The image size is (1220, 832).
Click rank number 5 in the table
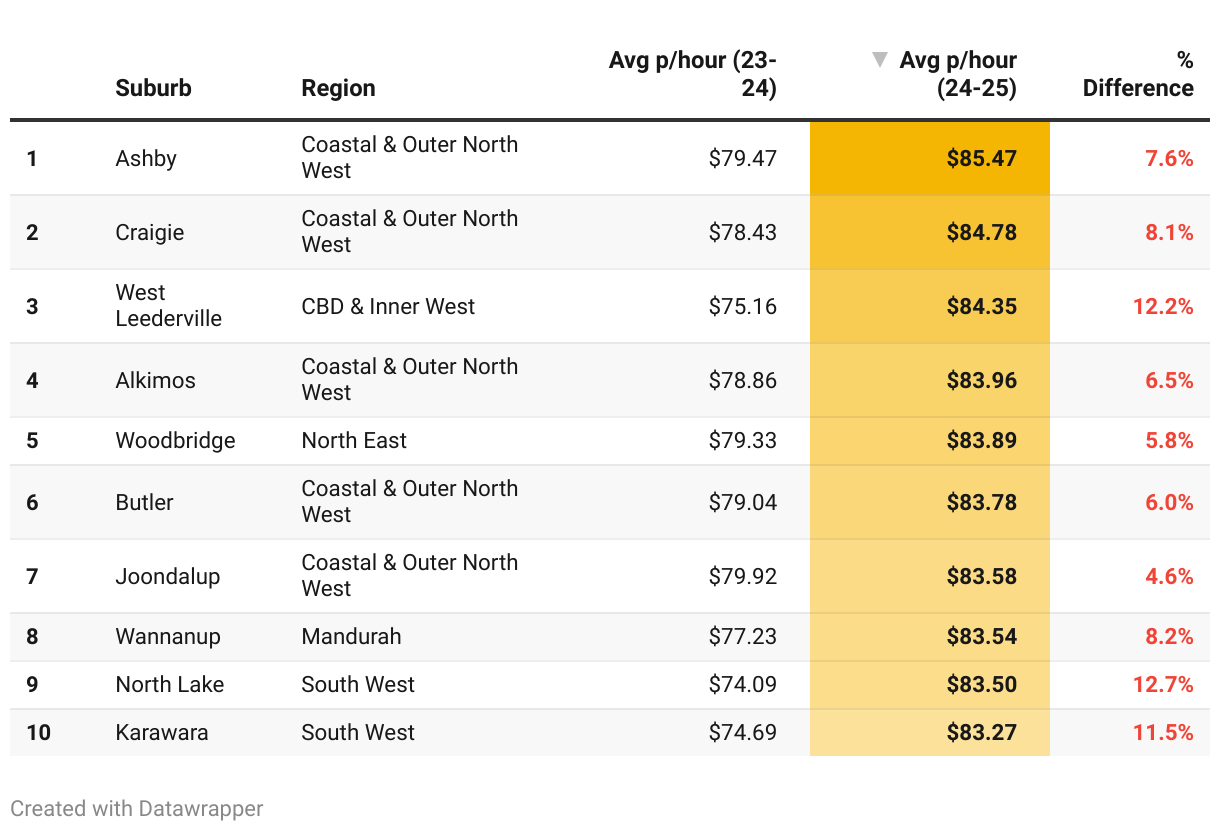32,440
